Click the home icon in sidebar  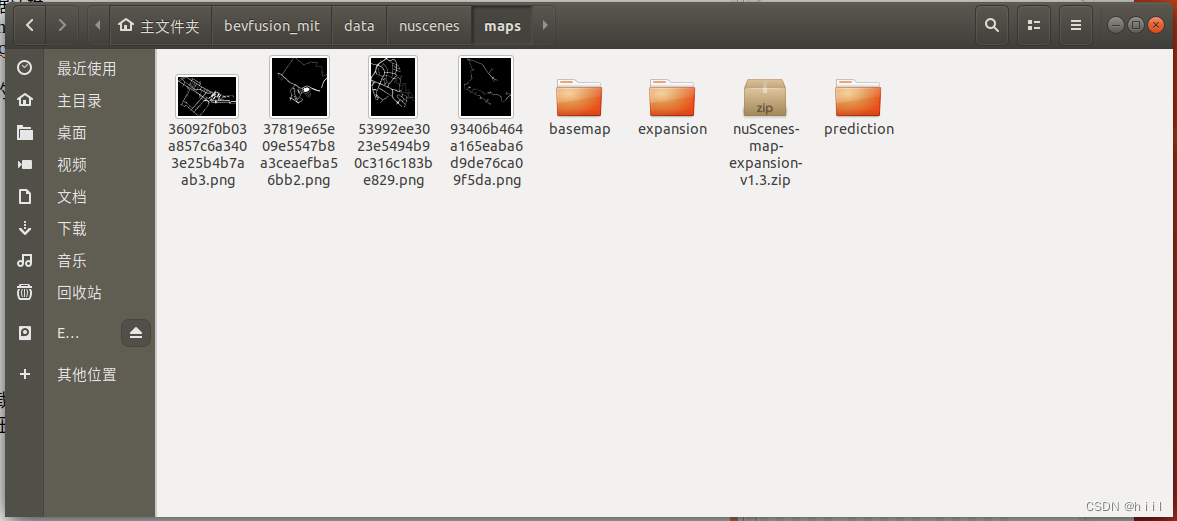tap(25, 101)
